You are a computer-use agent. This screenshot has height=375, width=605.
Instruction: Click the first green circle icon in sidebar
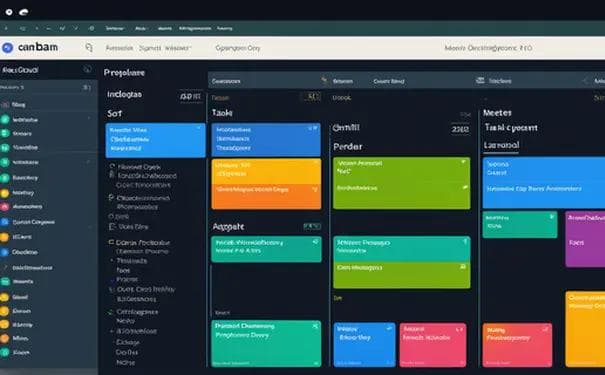coord(5,120)
